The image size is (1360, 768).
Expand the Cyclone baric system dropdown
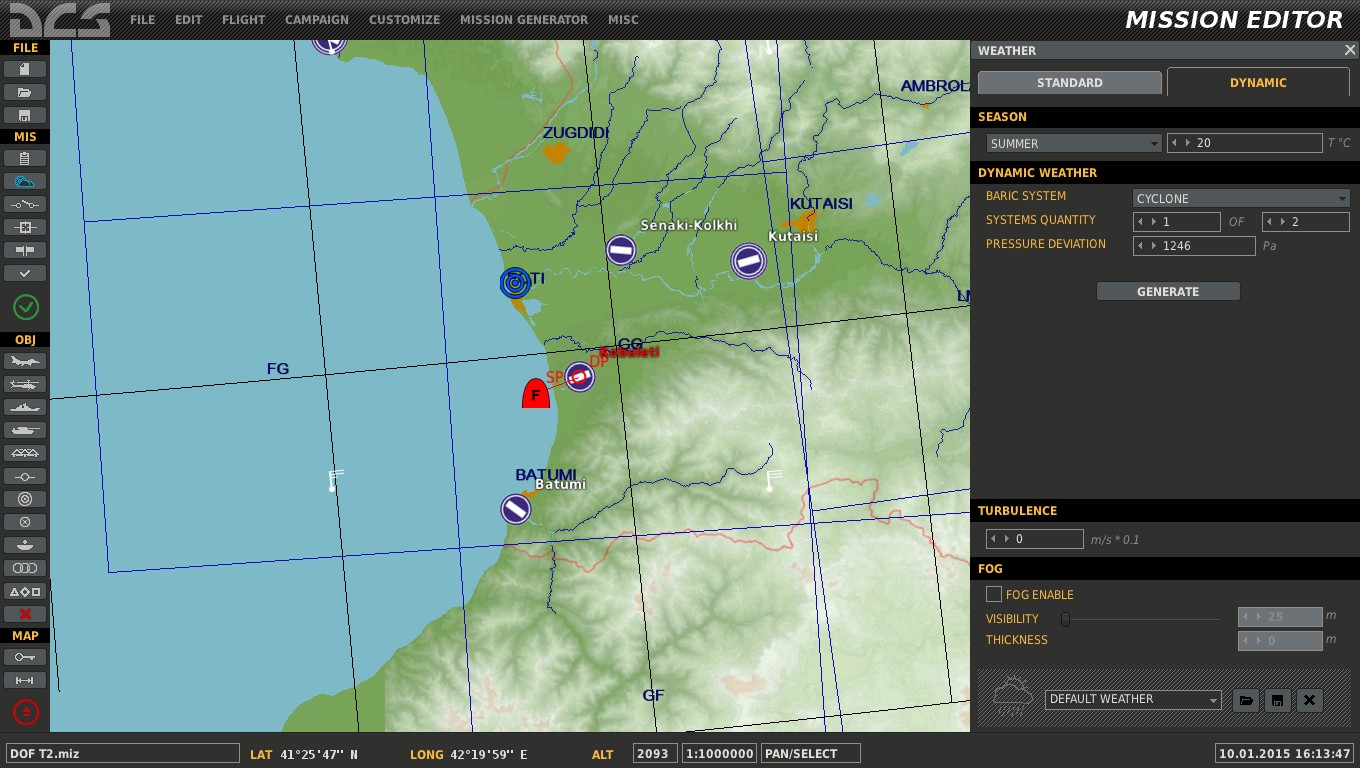tap(1241, 198)
